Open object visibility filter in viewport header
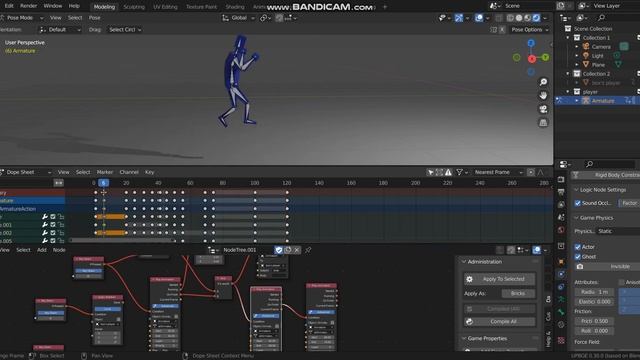Screen dimensions: 640x360 point(444,18)
